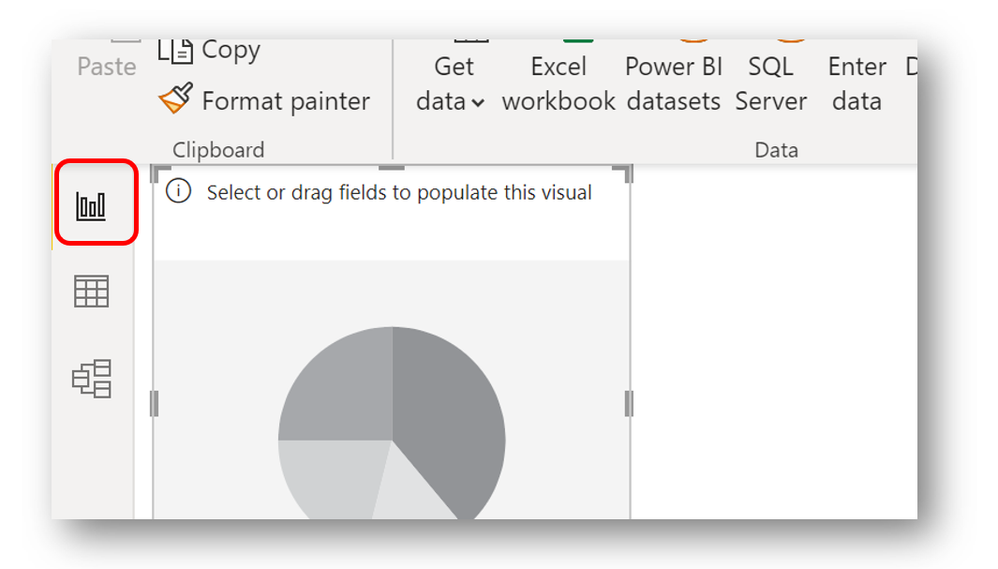Image resolution: width=998 pixels, height=569 pixels.
Task: Expand the Get data dropdown arrow
Action: (x=478, y=102)
